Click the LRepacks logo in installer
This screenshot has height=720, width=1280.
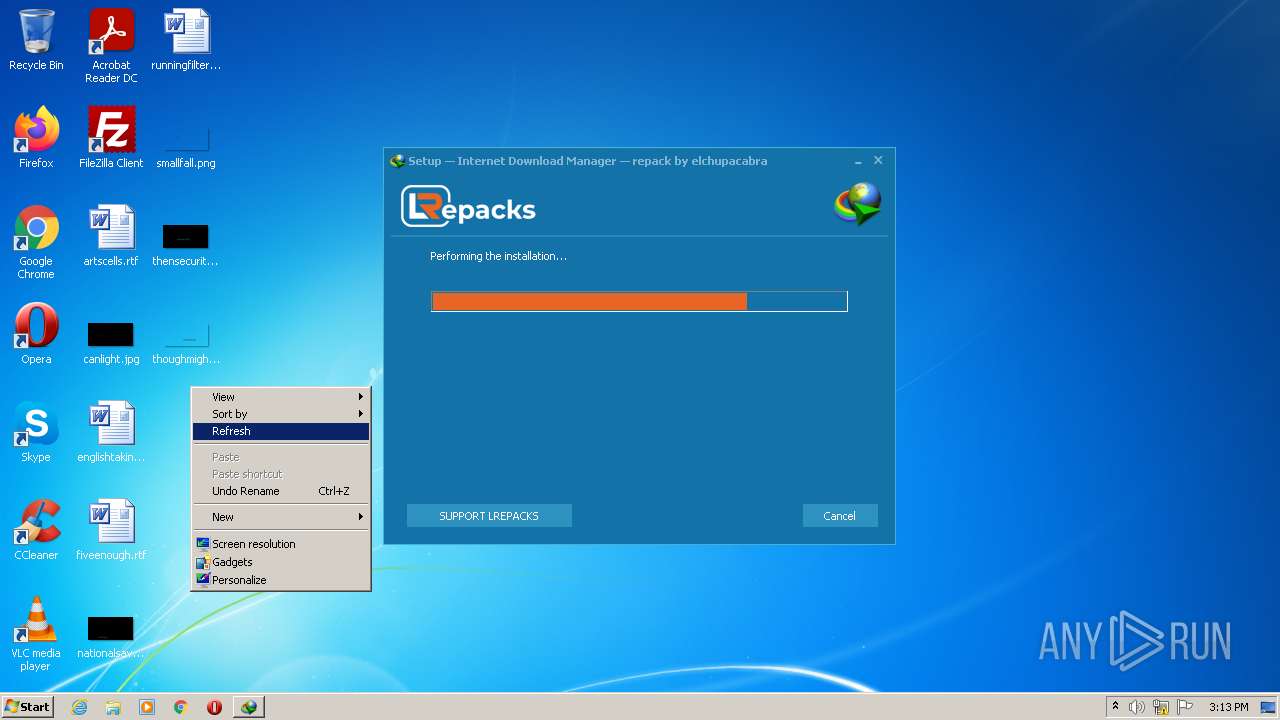click(468, 207)
